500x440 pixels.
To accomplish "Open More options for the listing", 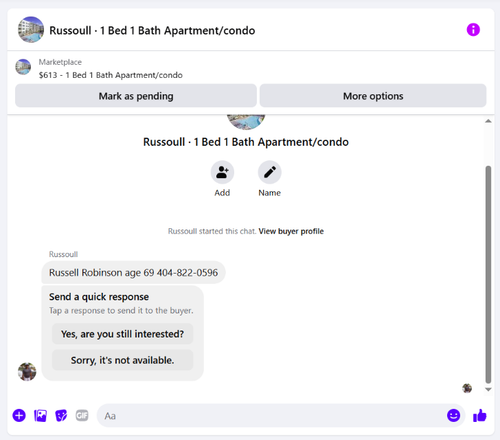I will click(x=373, y=96).
